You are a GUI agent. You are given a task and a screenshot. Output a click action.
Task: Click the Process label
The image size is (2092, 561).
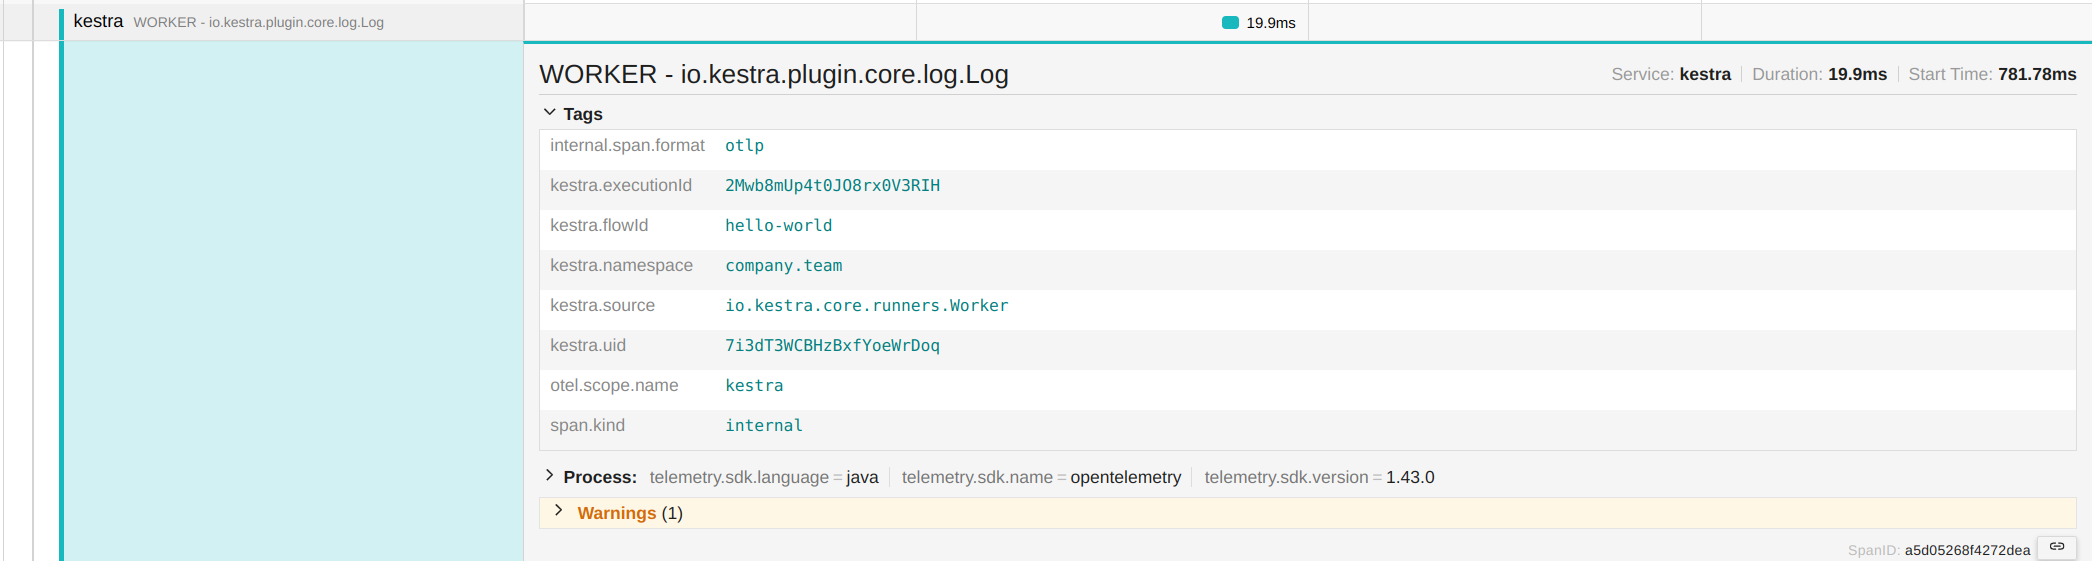(x=600, y=477)
